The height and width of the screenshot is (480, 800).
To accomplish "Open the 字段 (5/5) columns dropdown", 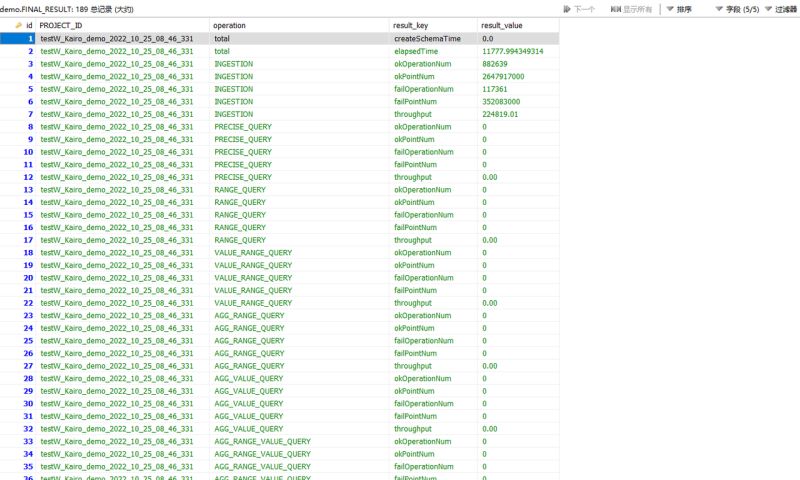I will coord(737,9).
